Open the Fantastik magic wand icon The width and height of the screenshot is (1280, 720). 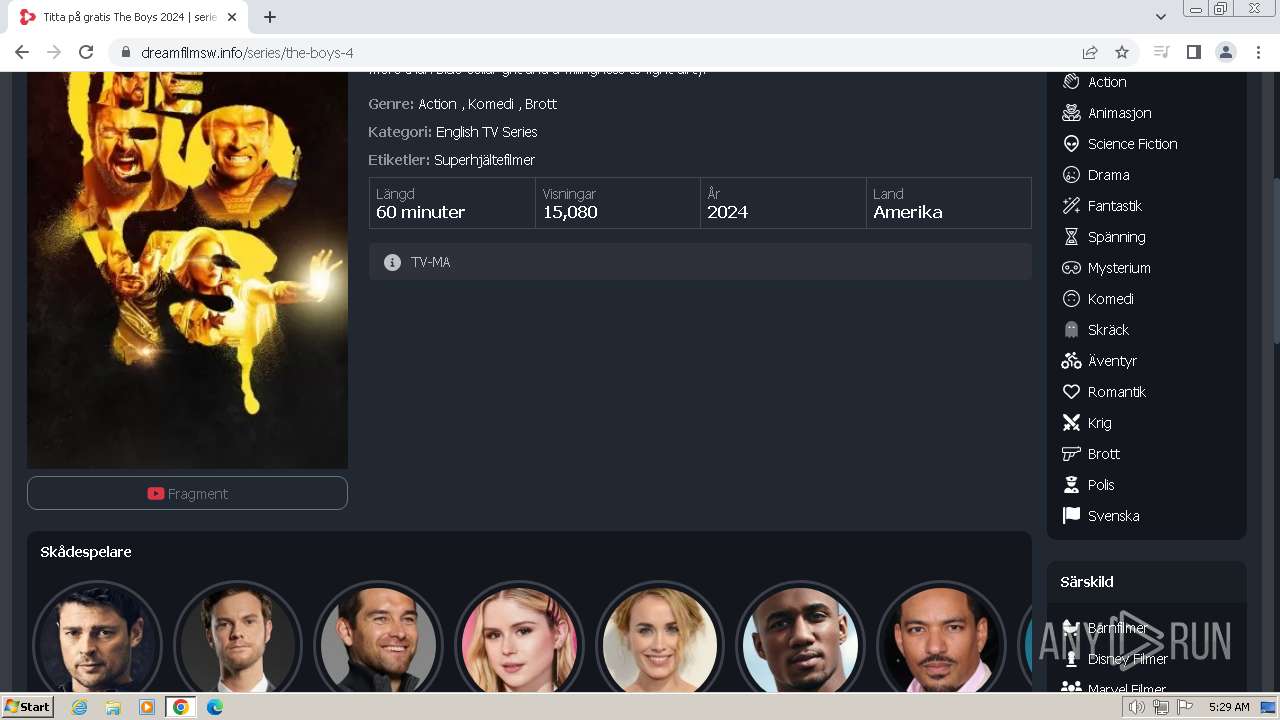click(x=1071, y=206)
